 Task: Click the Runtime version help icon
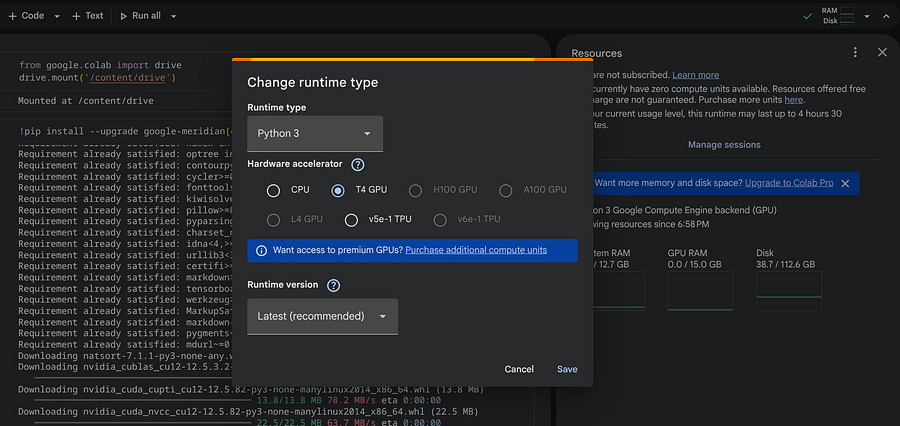tap(333, 285)
